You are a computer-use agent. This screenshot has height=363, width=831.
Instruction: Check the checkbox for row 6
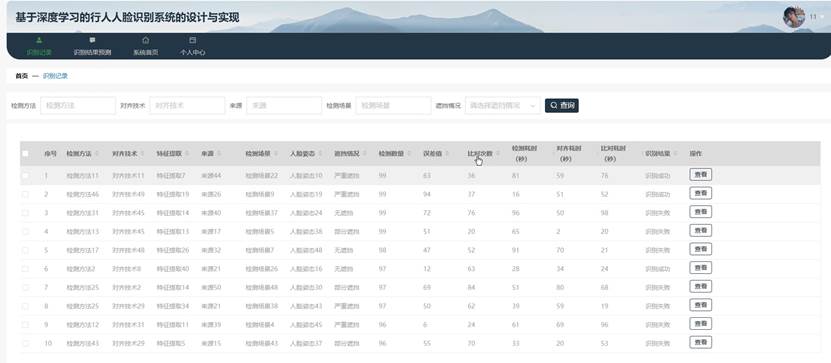click(25, 269)
